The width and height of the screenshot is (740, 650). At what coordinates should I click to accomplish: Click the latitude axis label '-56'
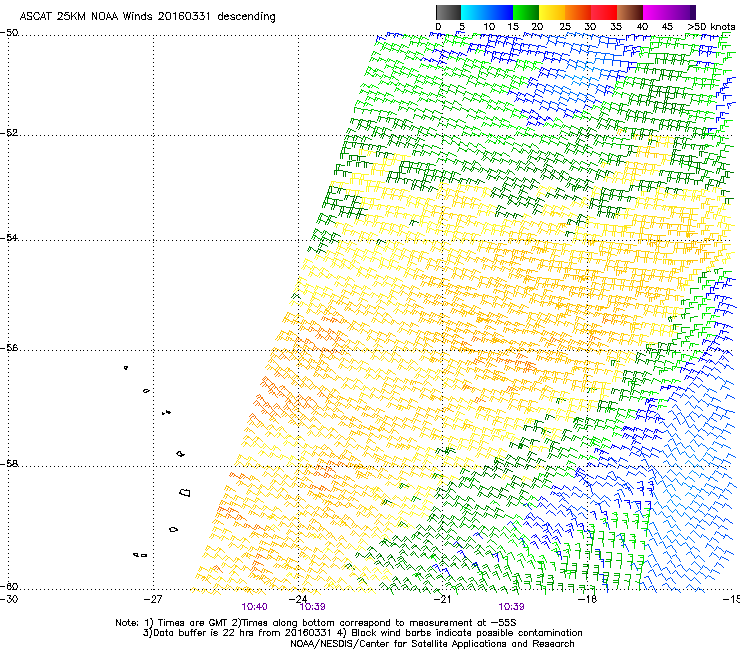click(x=9, y=348)
